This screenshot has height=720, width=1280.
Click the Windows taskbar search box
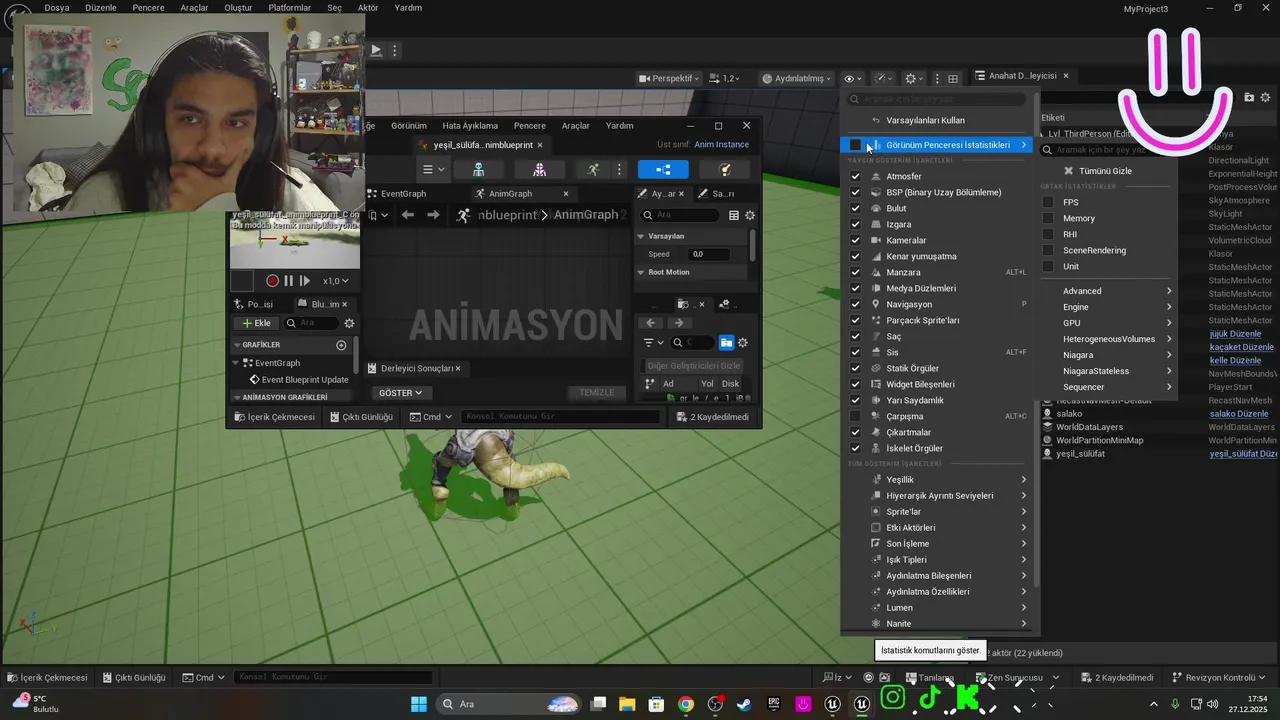click(x=507, y=704)
